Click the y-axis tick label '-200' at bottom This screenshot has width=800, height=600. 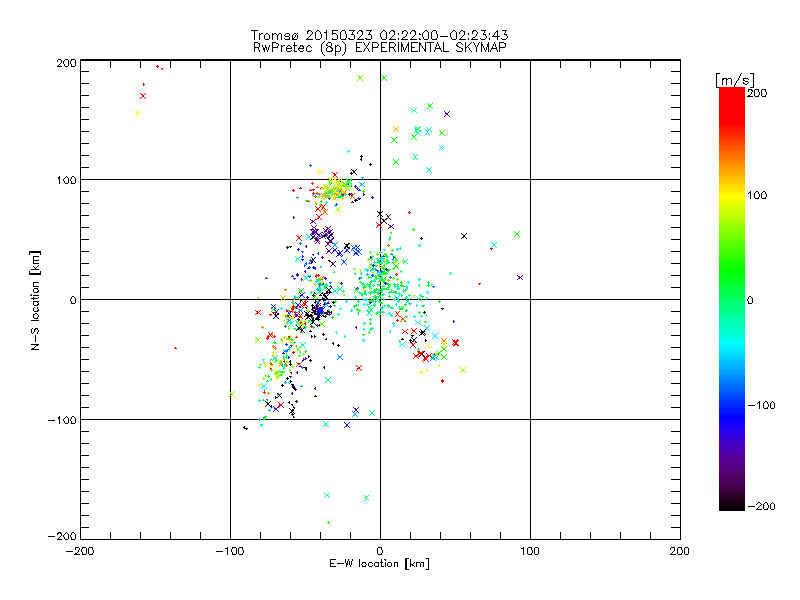click(62, 537)
